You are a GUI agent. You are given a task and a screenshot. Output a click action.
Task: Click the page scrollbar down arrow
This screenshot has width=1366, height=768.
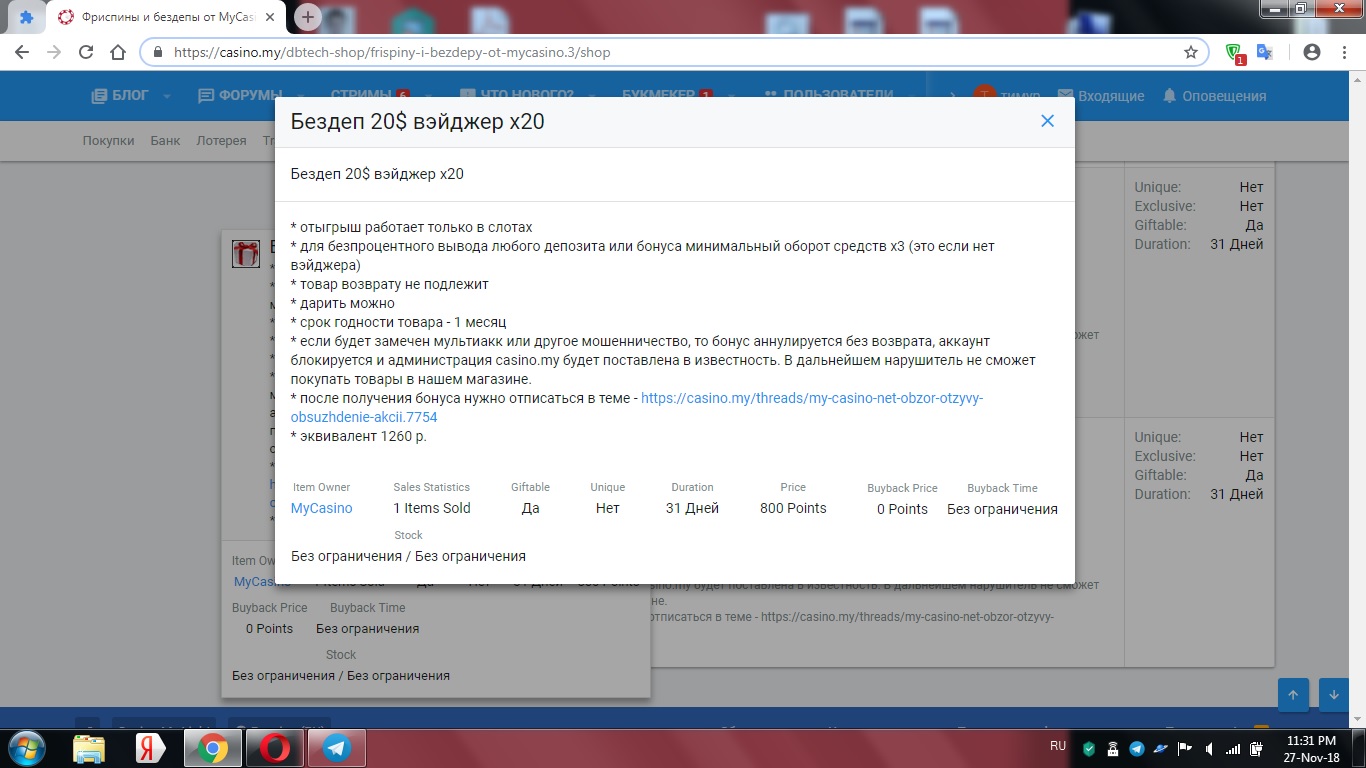(1357, 718)
